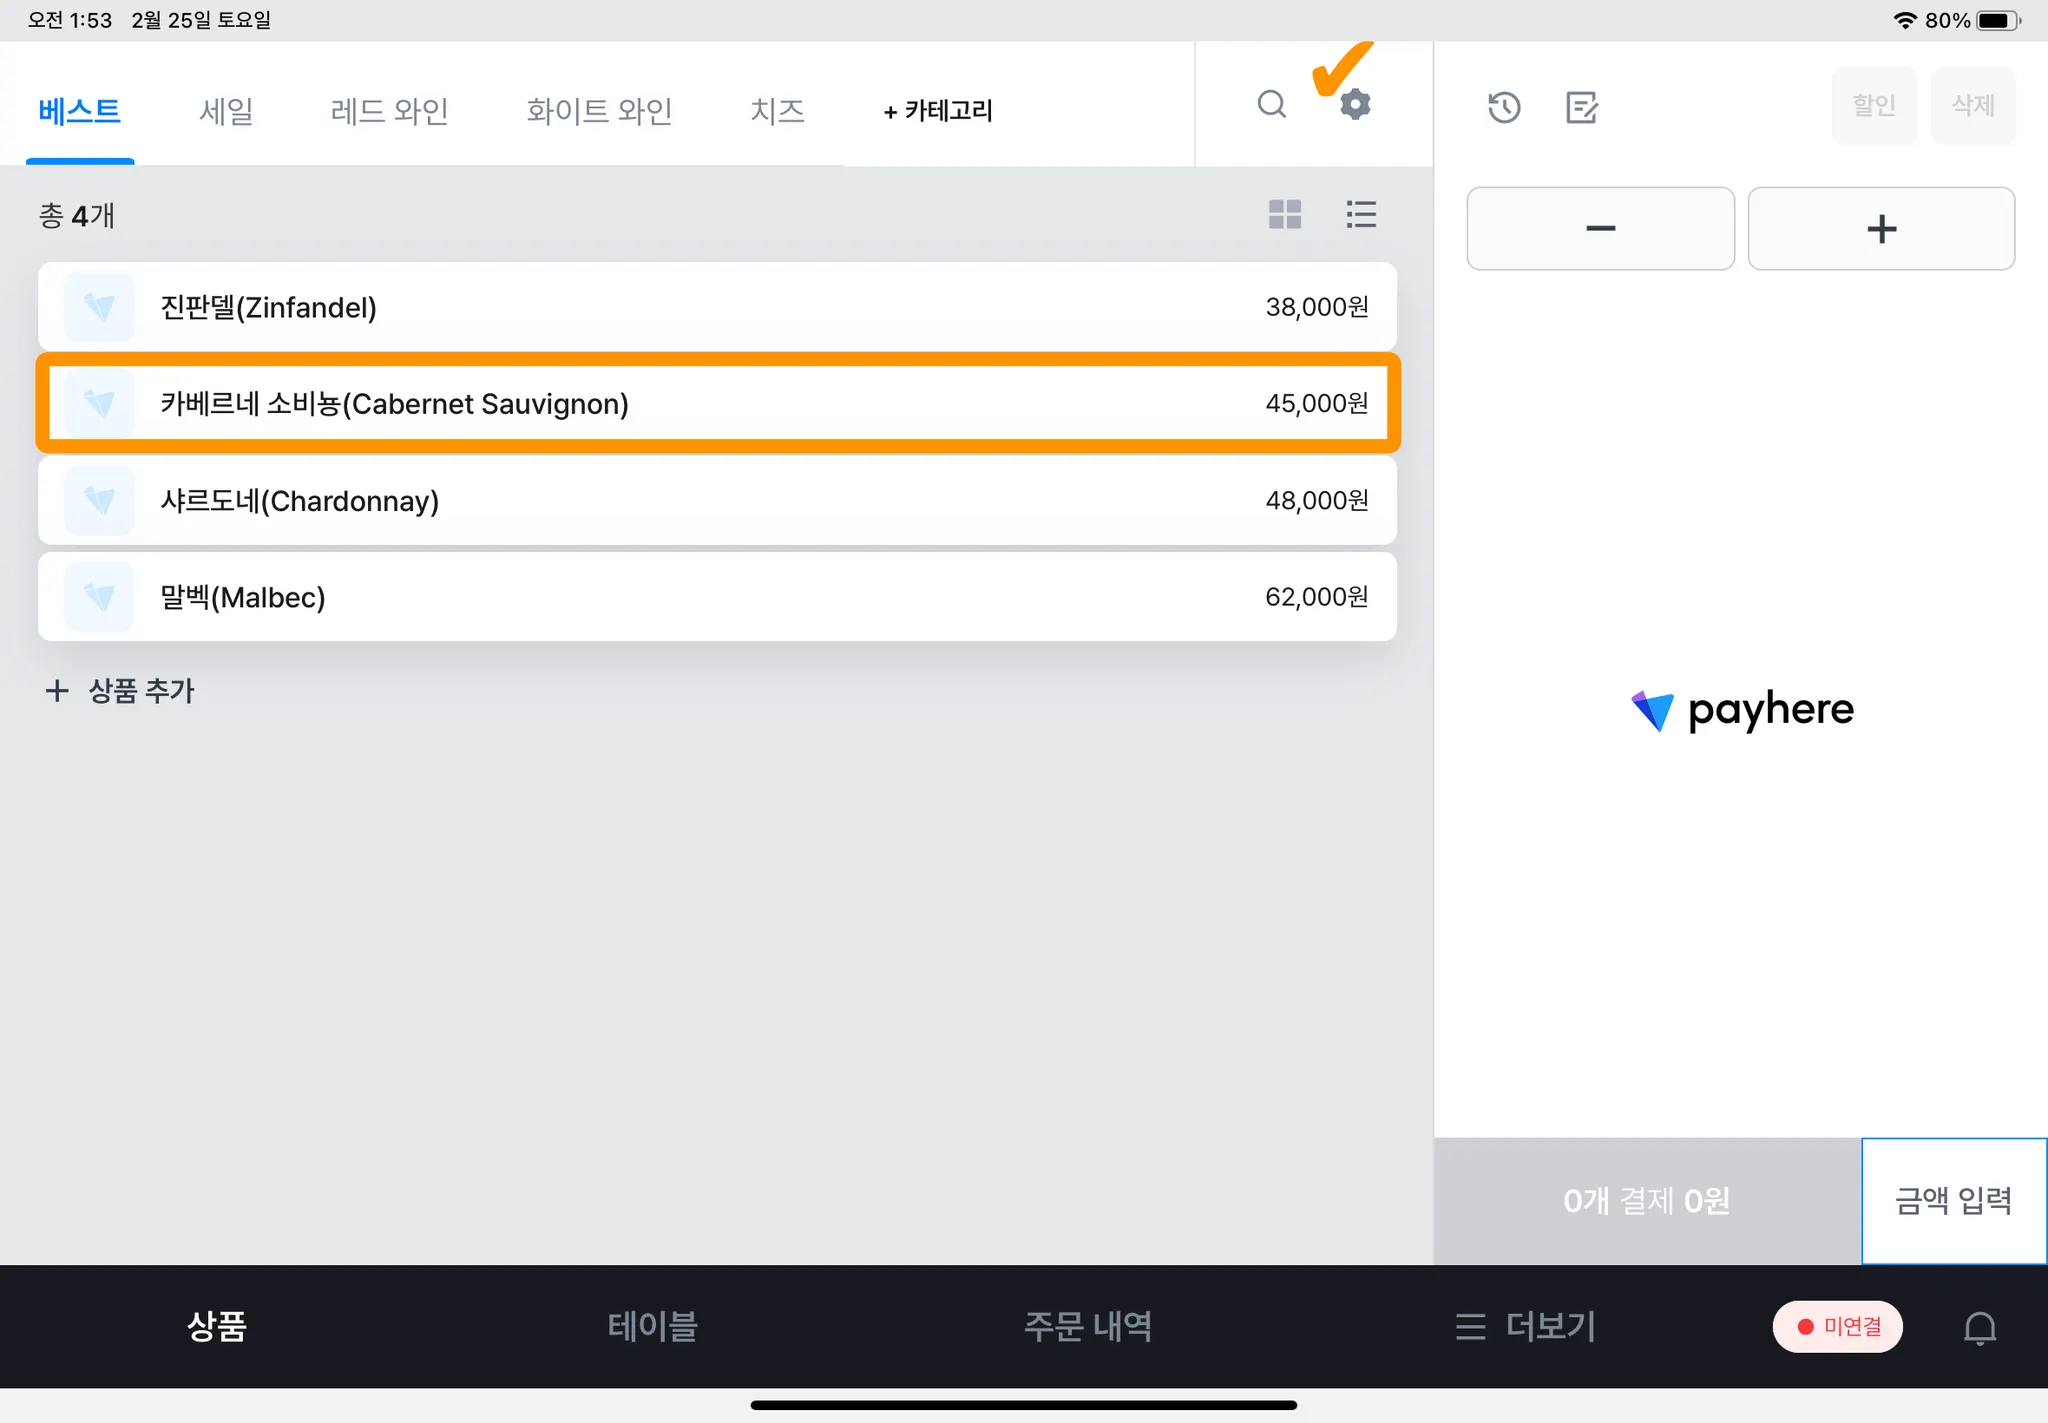The height and width of the screenshot is (1423, 2048).
Task: Open the product search magnifier icon
Action: [1271, 104]
